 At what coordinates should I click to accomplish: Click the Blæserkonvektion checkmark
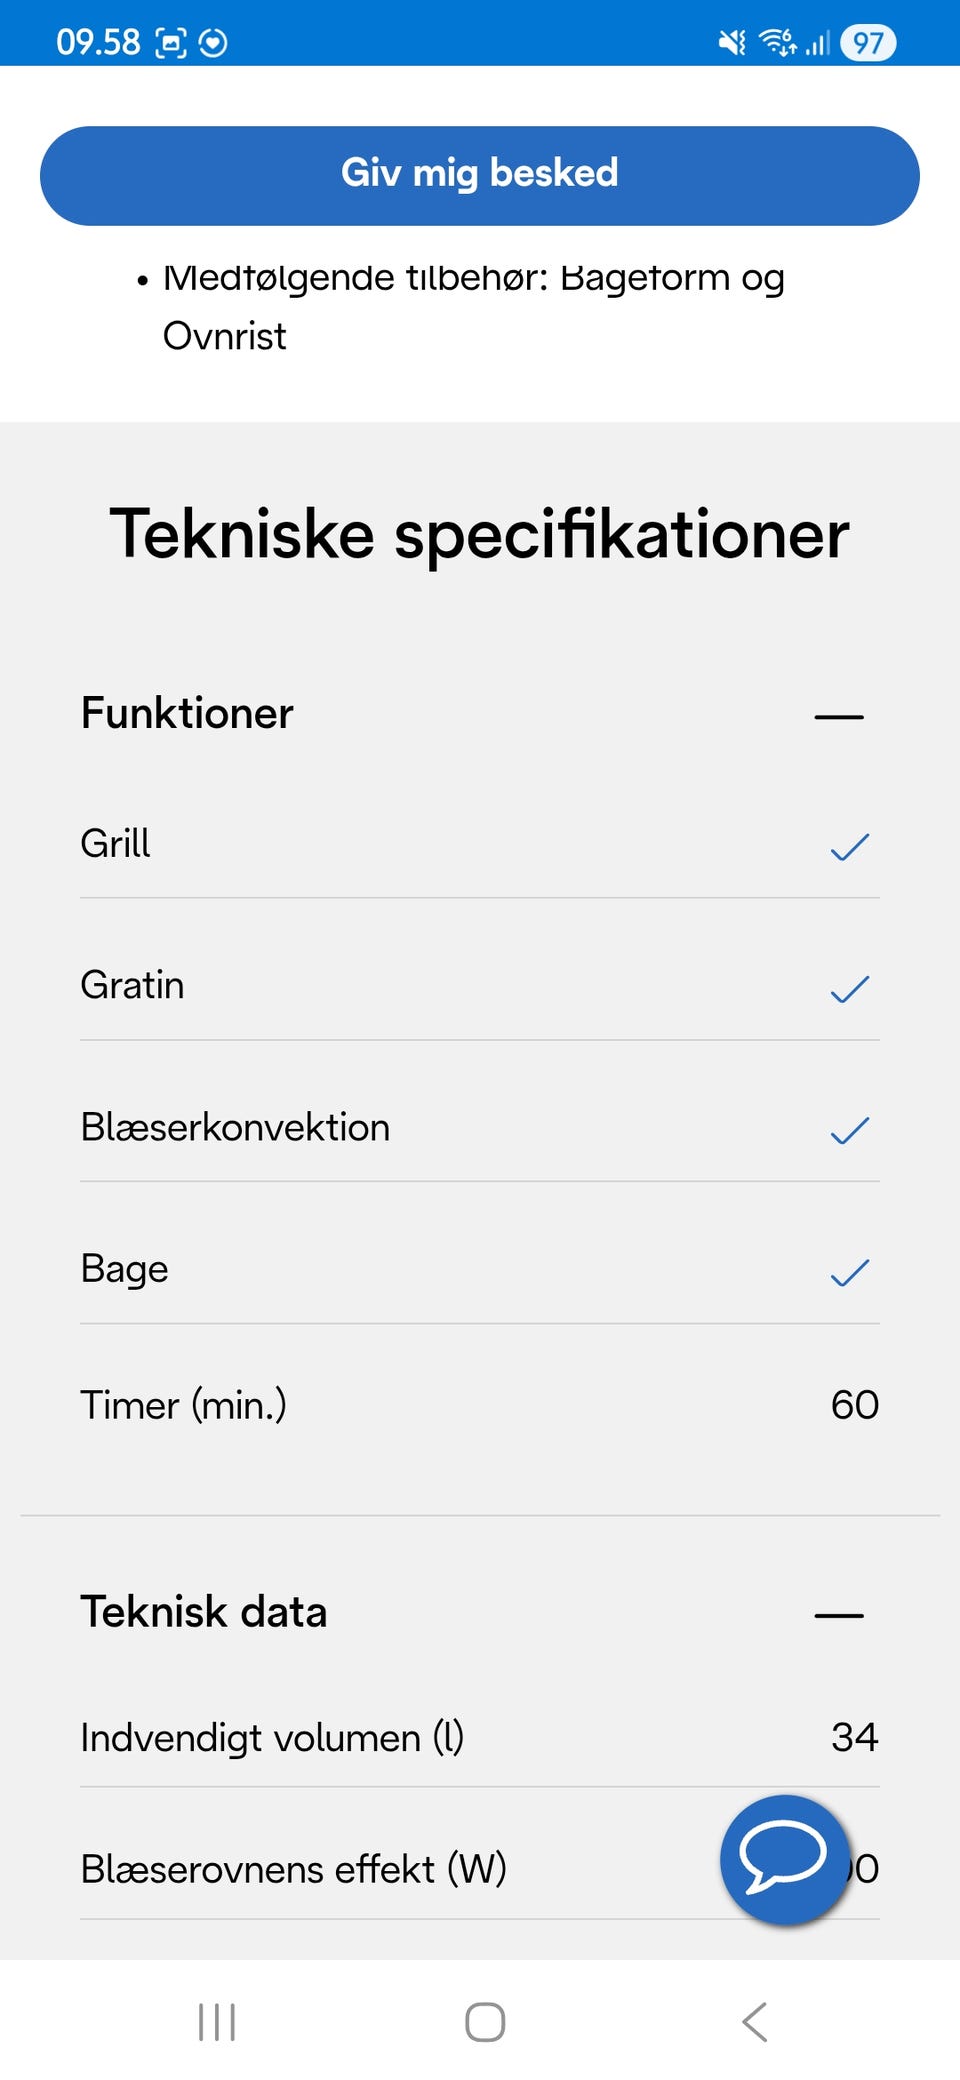point(850,1130)
